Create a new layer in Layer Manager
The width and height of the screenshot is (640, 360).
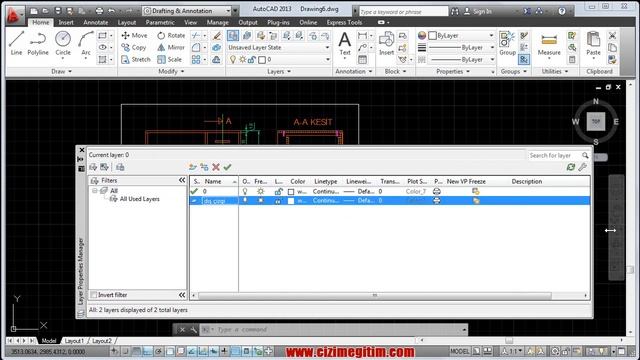point(193,167)
